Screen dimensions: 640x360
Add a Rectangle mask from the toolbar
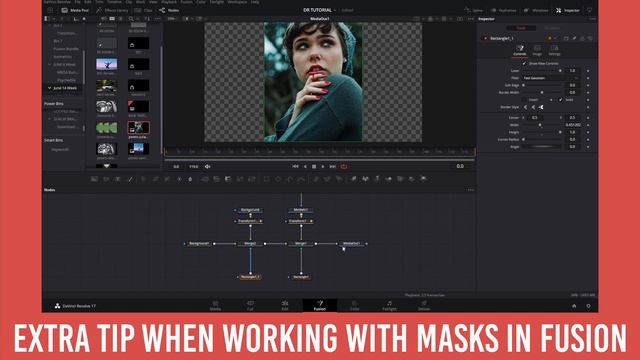266,179
